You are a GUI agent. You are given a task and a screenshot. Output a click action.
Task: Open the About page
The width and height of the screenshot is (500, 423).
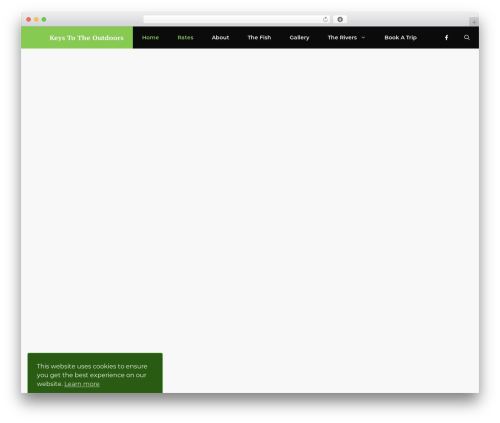[x=220, y=38]
